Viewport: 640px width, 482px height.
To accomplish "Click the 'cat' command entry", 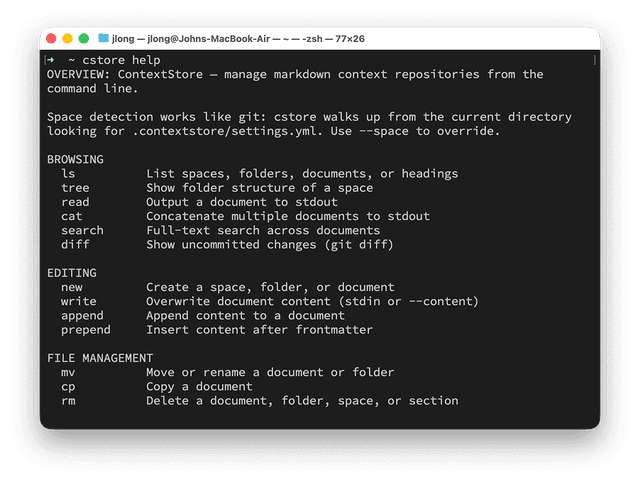I will pyautogui.click(x=71, y=216).
